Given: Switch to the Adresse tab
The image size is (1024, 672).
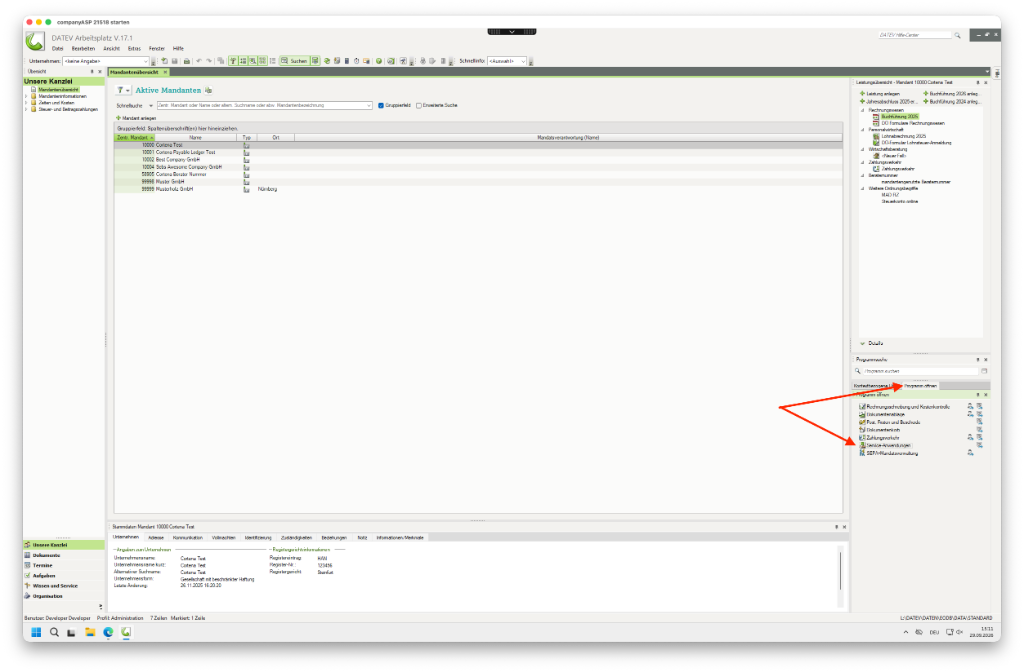Looking at the screenshot, I should tap(156, 537).
